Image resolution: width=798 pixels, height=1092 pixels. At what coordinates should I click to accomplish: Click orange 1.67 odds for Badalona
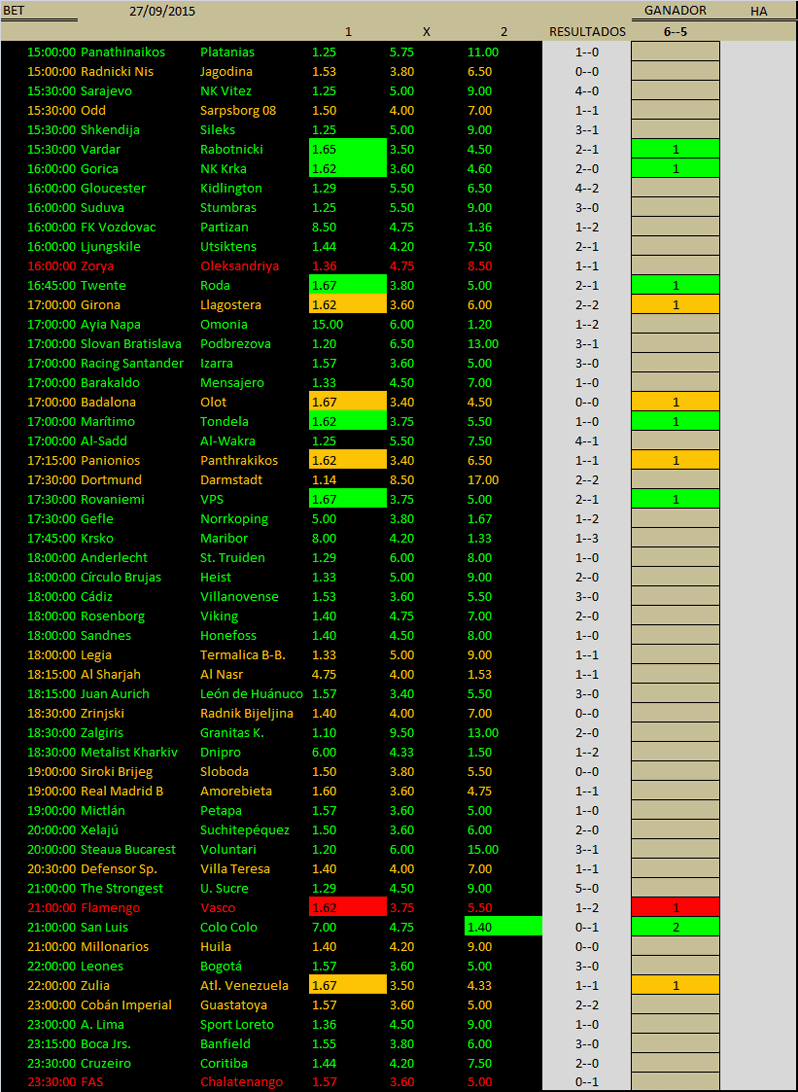pyautogui.click(x=347, y=401)
